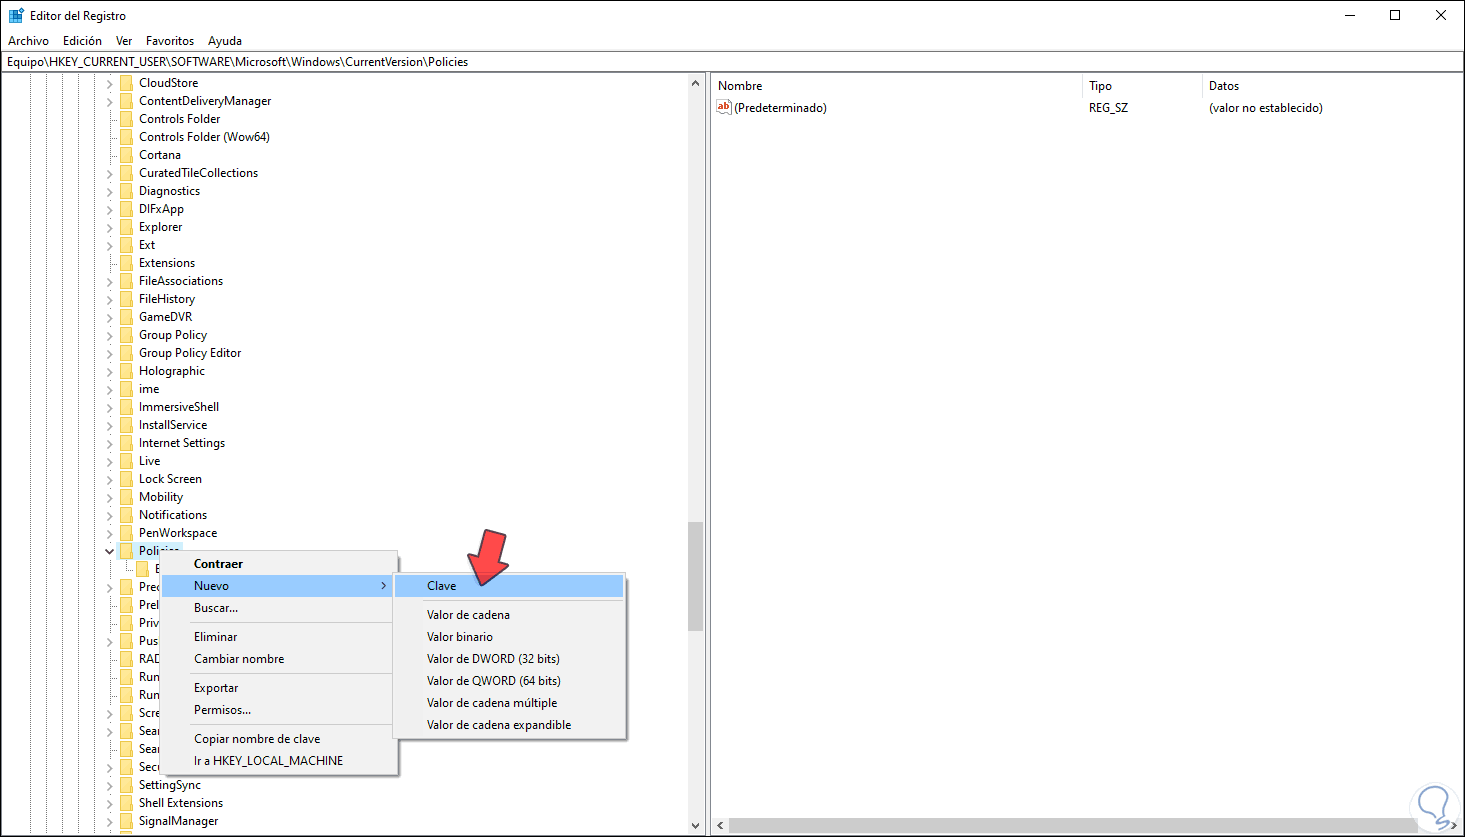This screenshot has height=837, width=1465.
Task: Click the Cortana folder icon
Action: point(126,155)
